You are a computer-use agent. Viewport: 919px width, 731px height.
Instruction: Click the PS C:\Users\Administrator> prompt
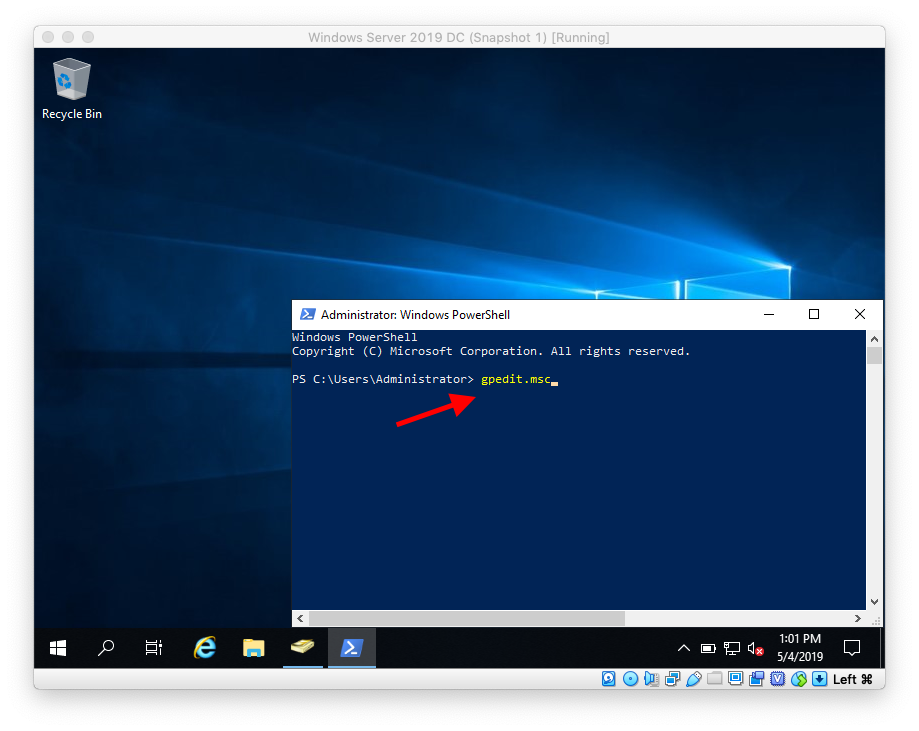(383, 379)
